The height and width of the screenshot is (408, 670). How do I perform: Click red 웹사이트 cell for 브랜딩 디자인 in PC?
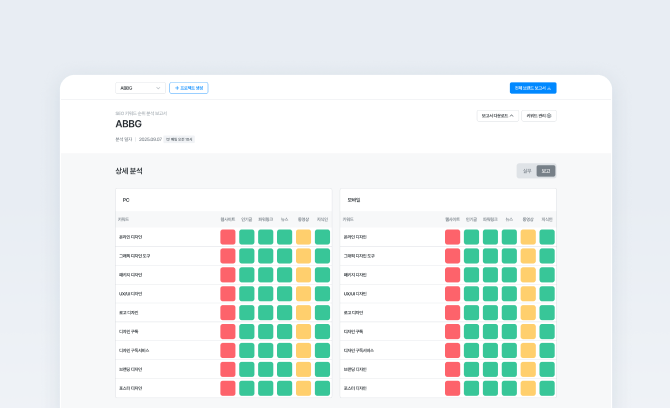(228, 369)
